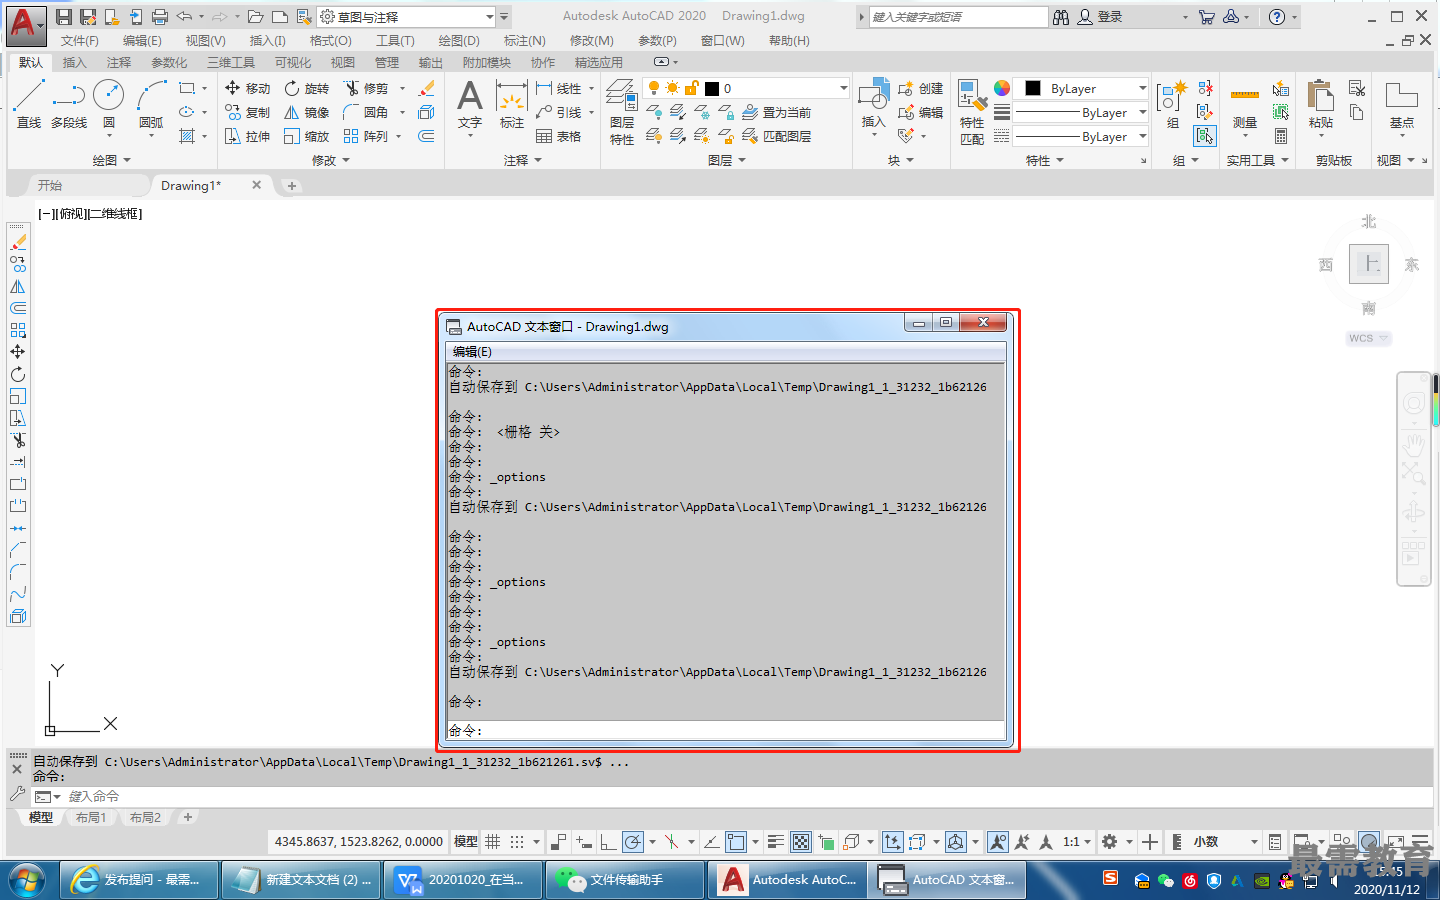Click the Erase tool in ribbon

pyautogui.click(x=427, y=88)
